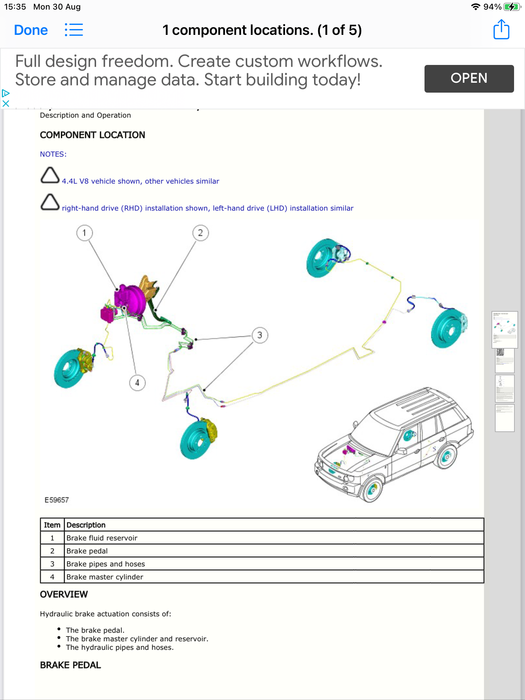The width and height of the screenshot is (525, 700).
Task: Tap the ad info triangle icon
Action: click(5, 93)
